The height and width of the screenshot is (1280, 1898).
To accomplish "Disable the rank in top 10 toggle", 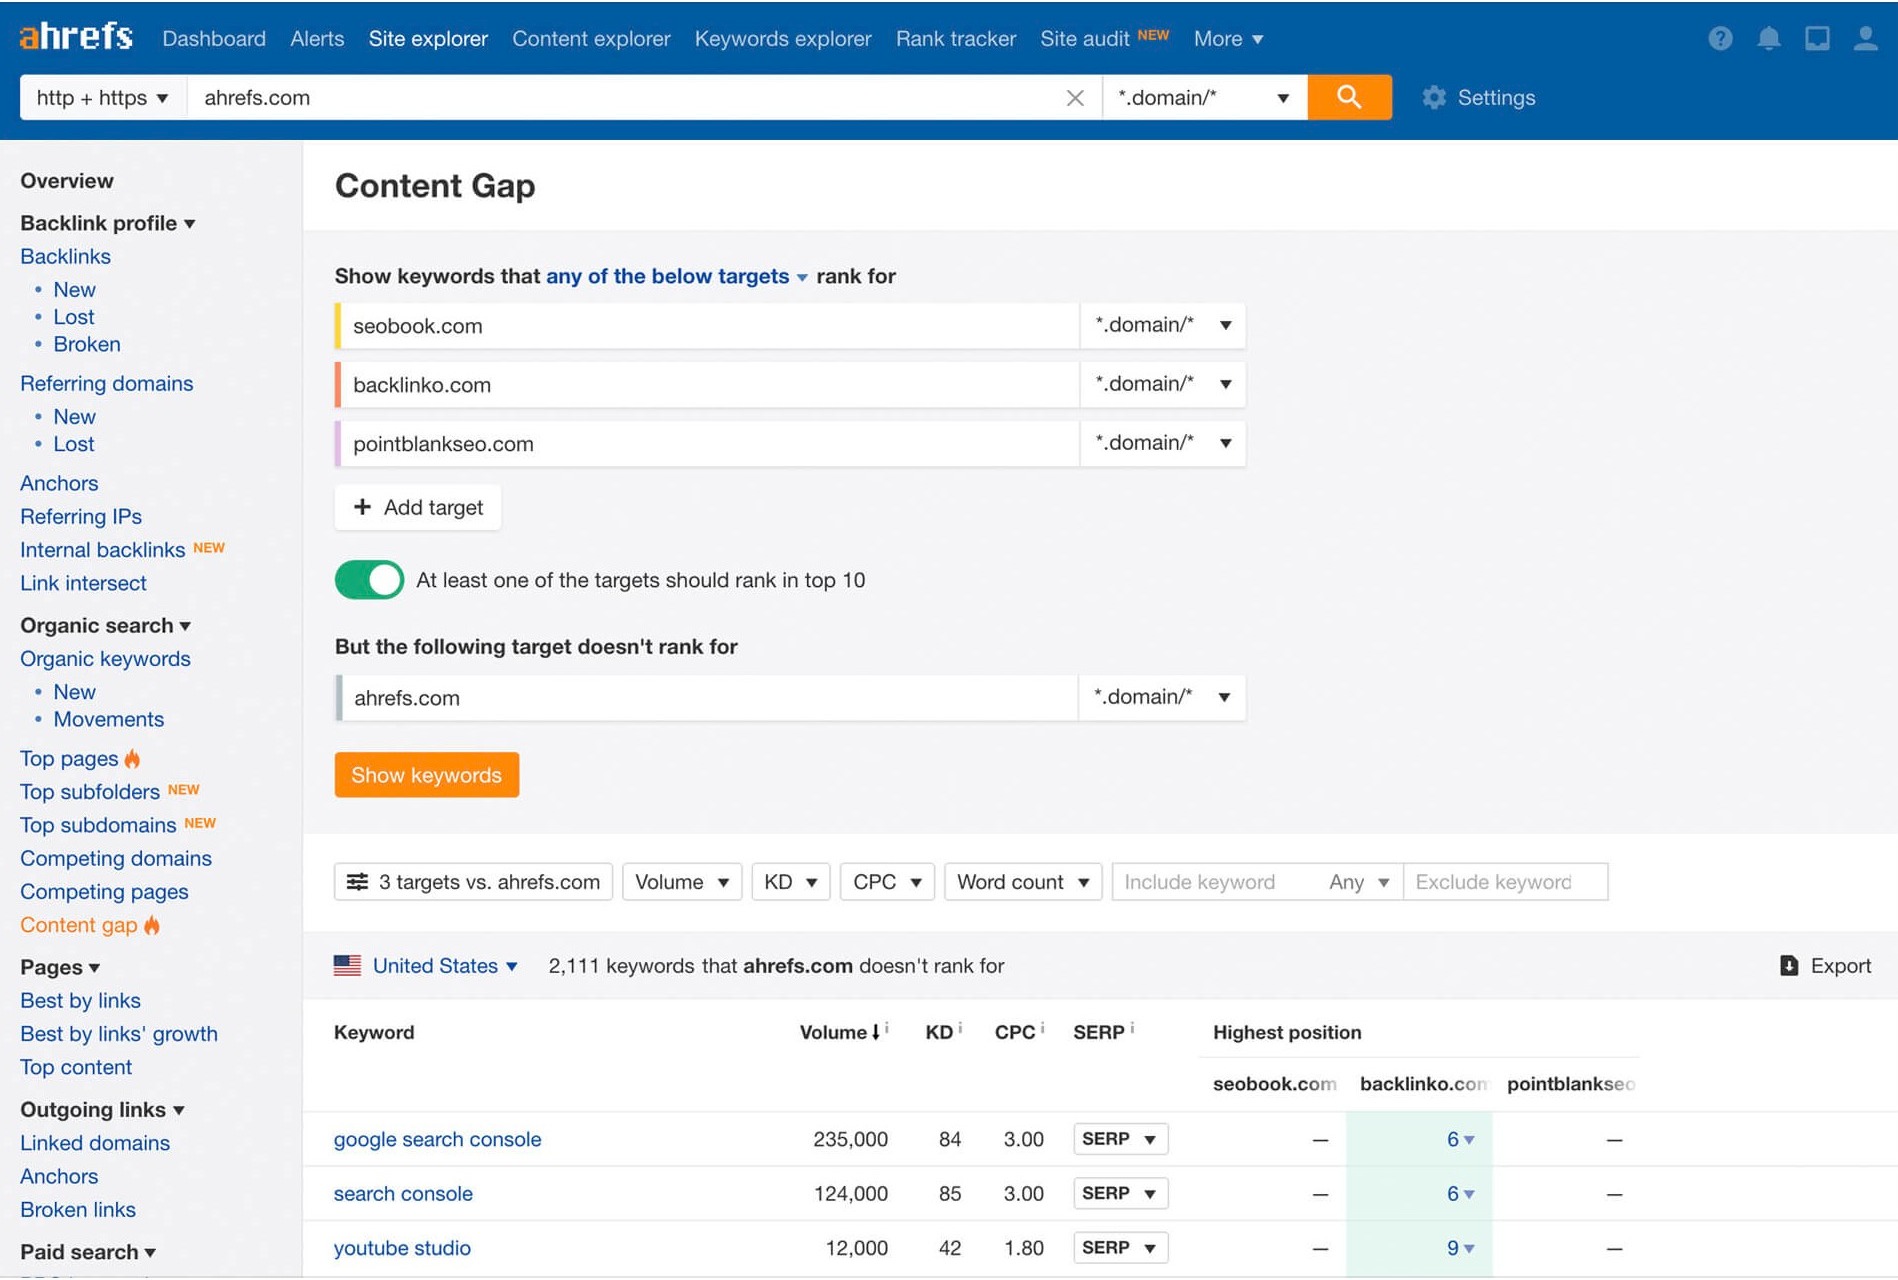I will pyautogui.click(x=368, y=580).
